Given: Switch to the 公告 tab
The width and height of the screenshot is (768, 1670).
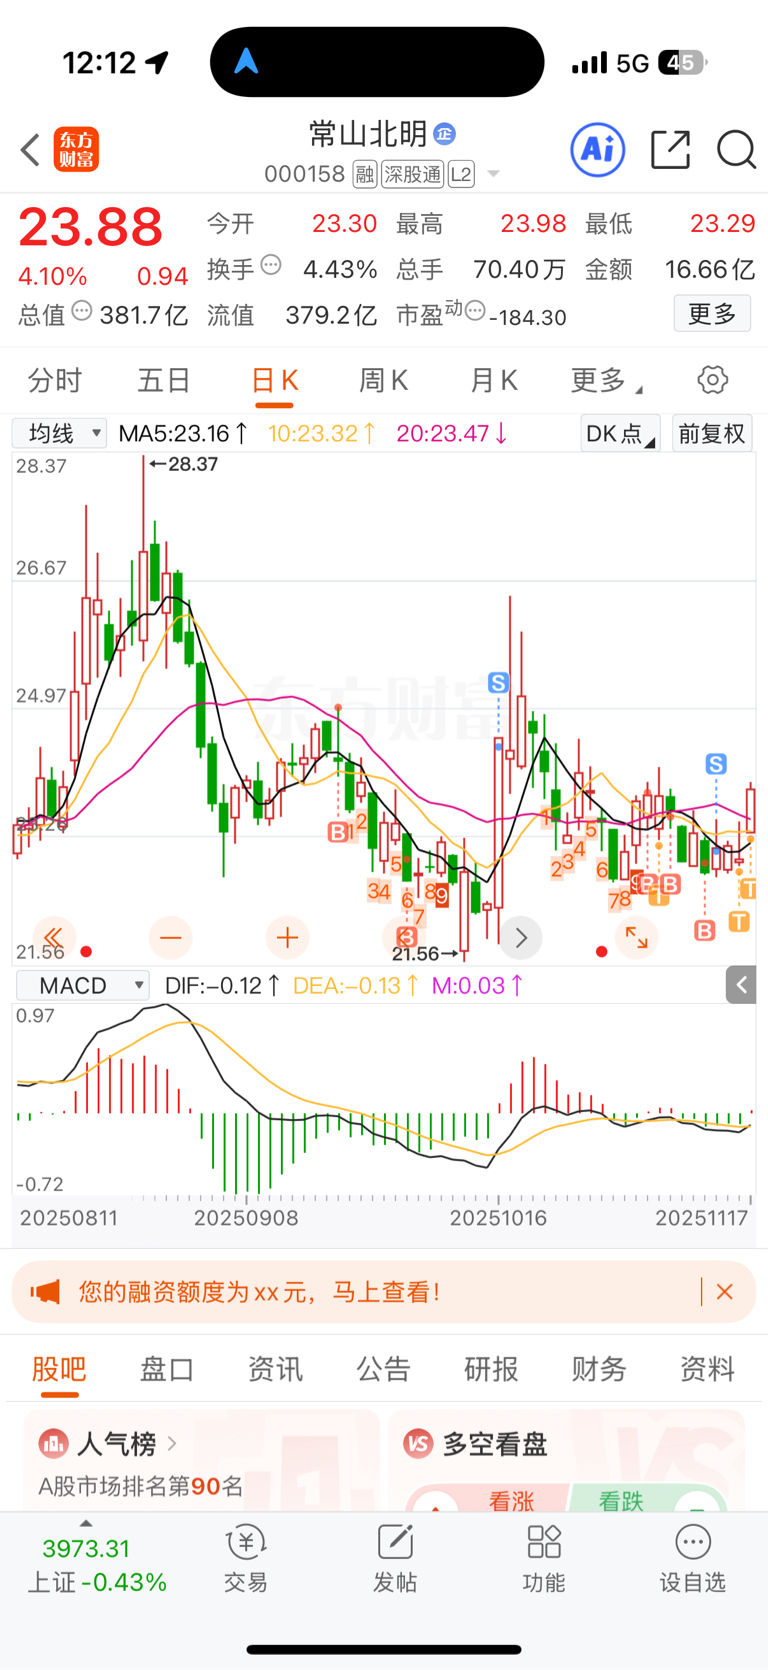Looking at the screenshot, I should [x=383, y=1369].
